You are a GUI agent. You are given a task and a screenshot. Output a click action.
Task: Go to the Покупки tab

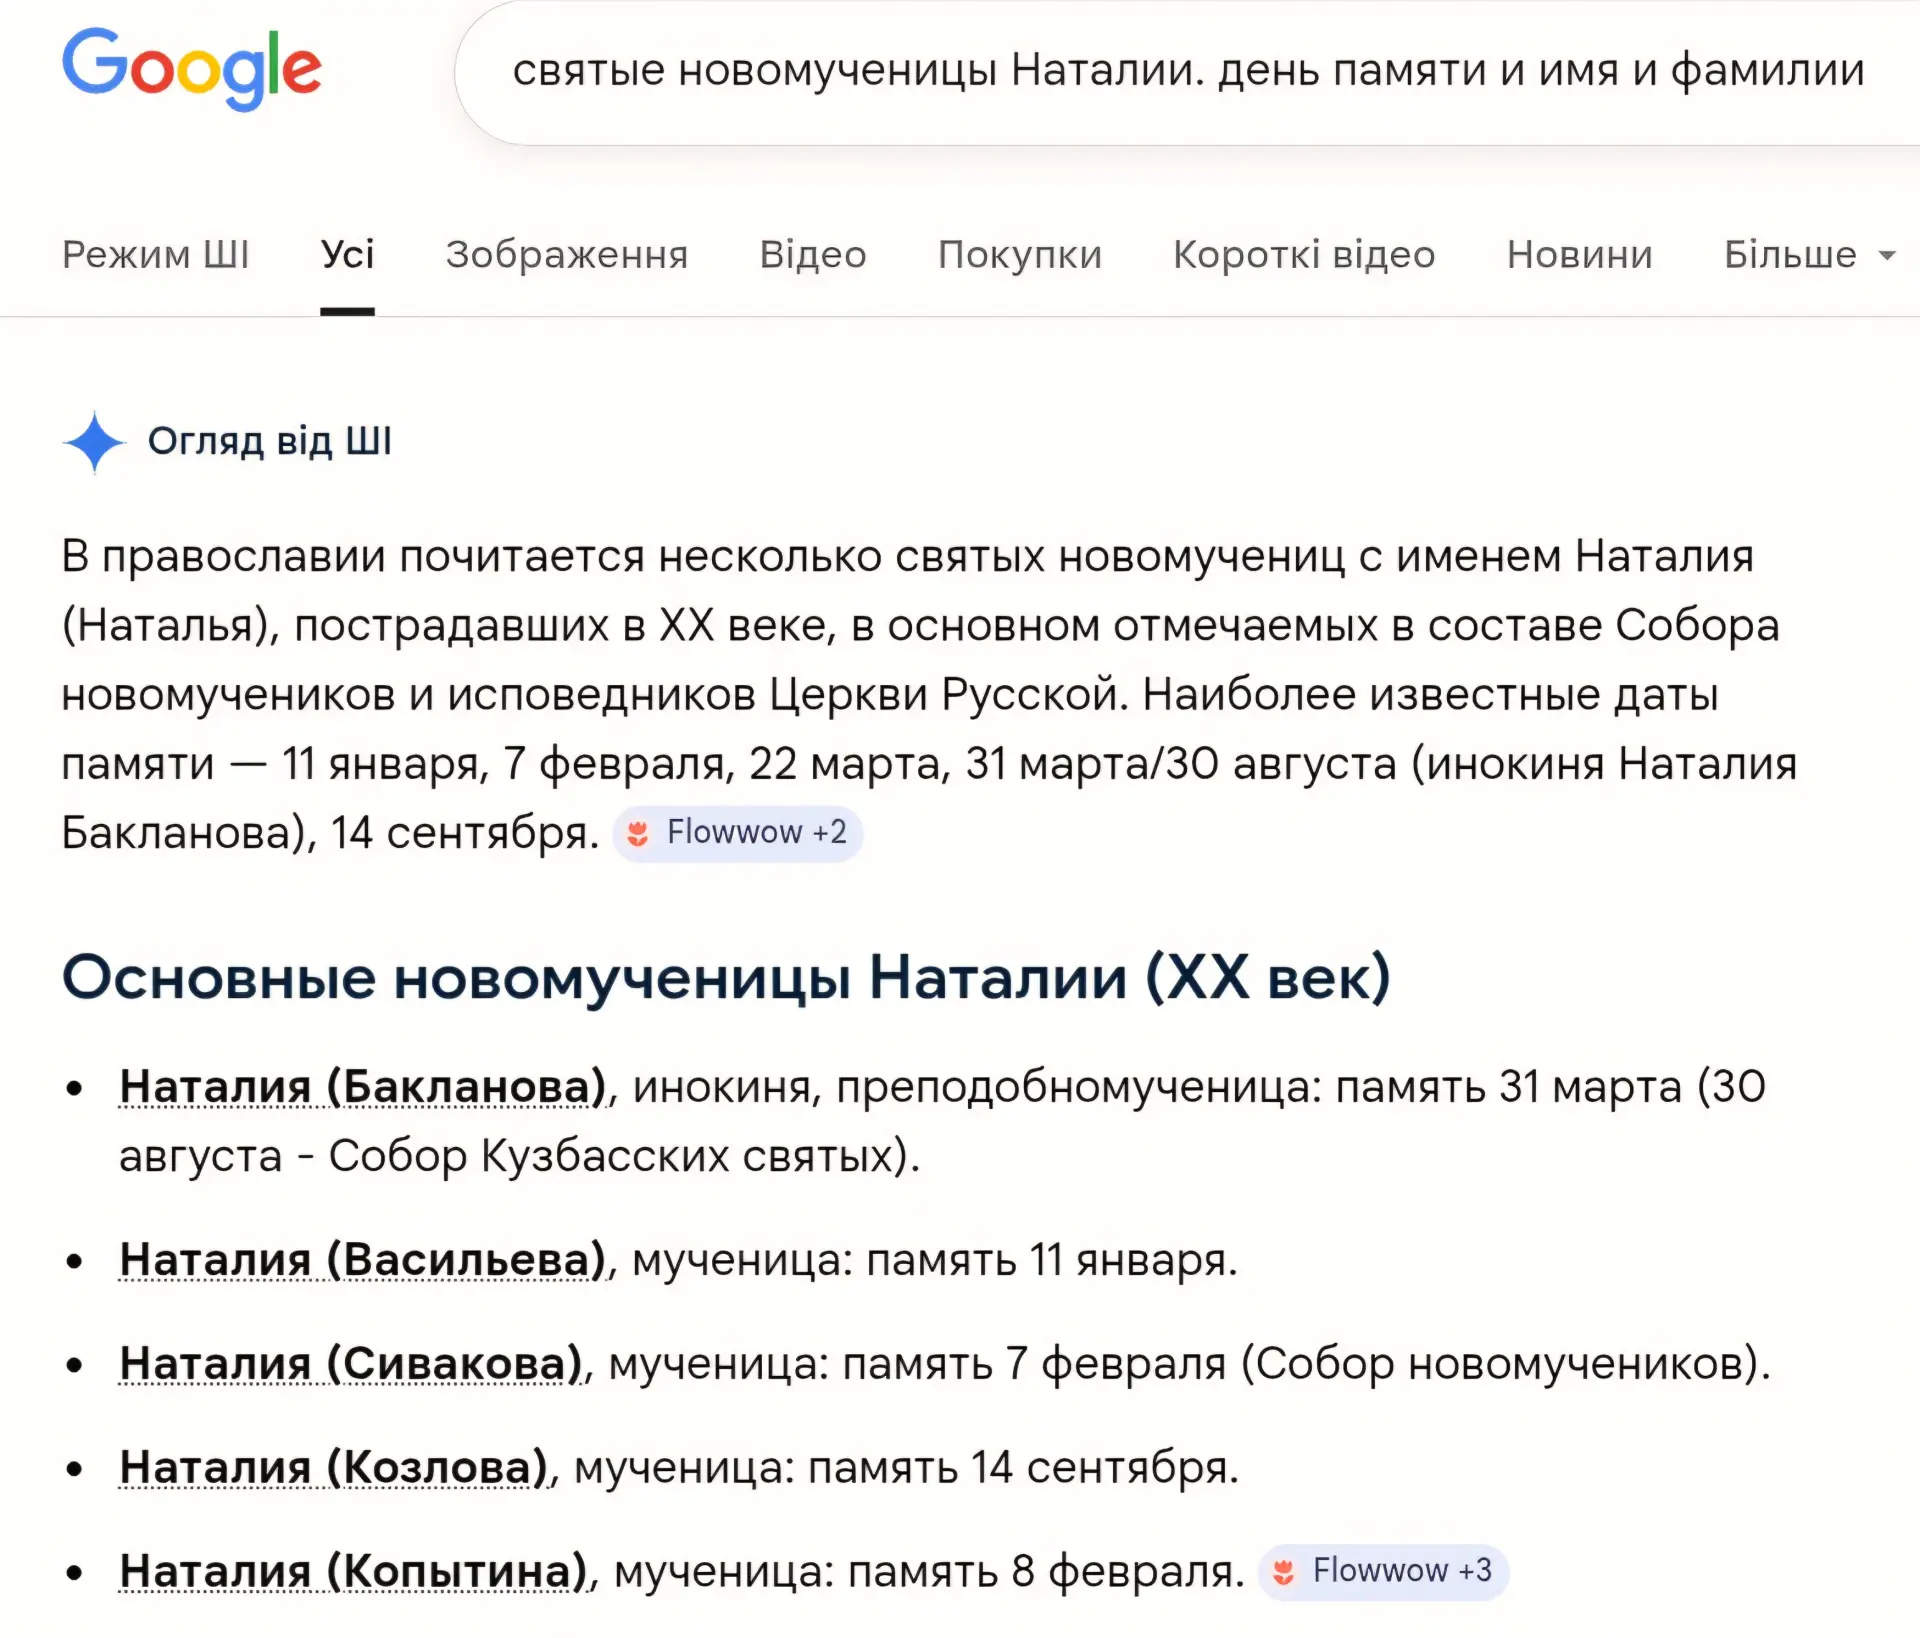(1020, 255)
